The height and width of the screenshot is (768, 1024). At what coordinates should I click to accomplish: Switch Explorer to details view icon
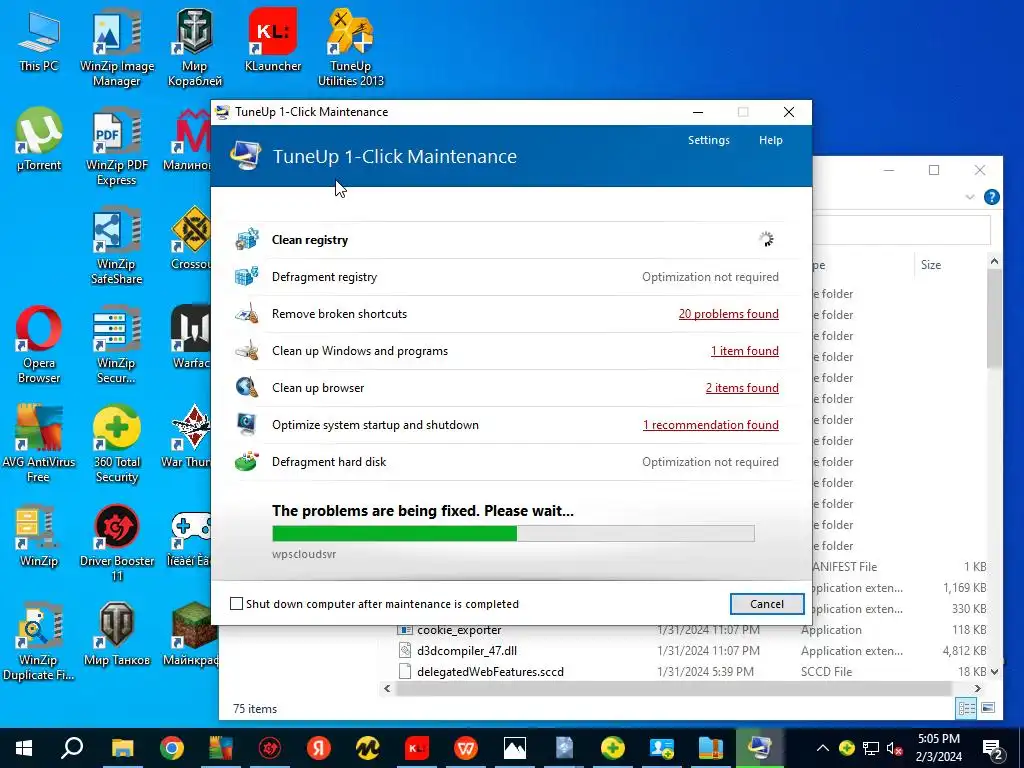click(966, 708)
